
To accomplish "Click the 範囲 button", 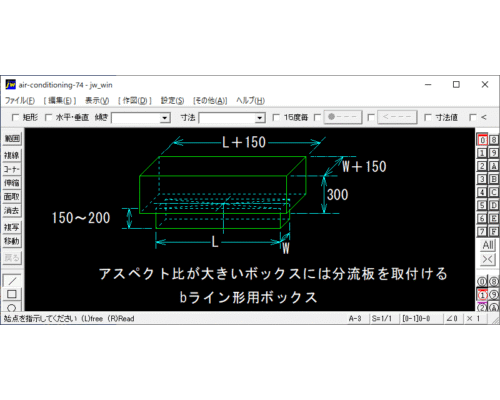I will pyautogui.click(x=12, y=139).
